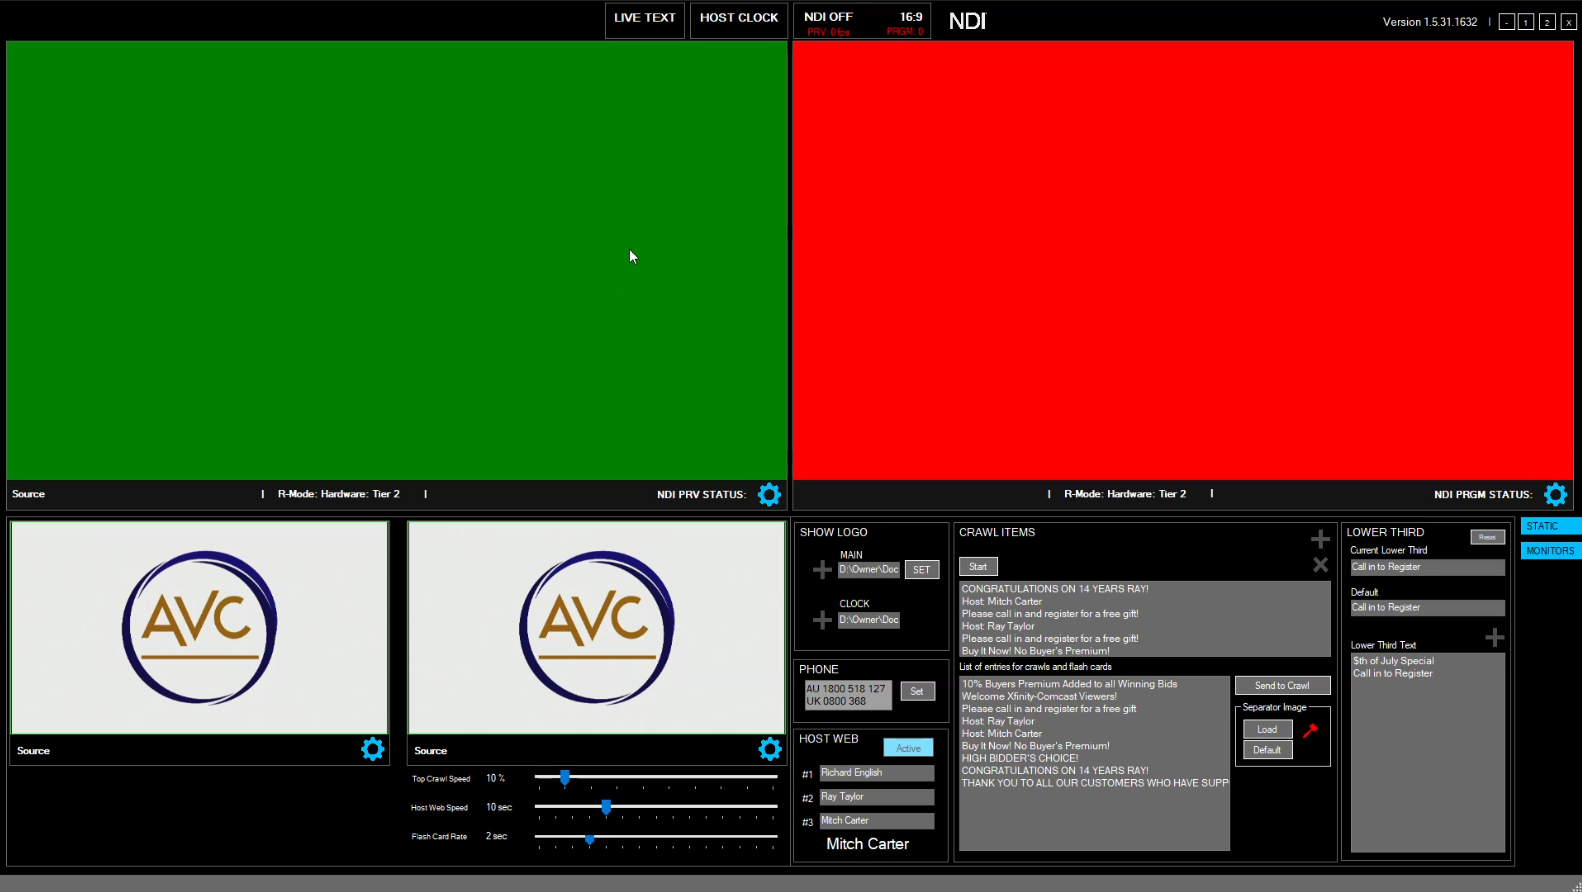Browse for MAIN logo with plus icon

(x=822, y=570)
